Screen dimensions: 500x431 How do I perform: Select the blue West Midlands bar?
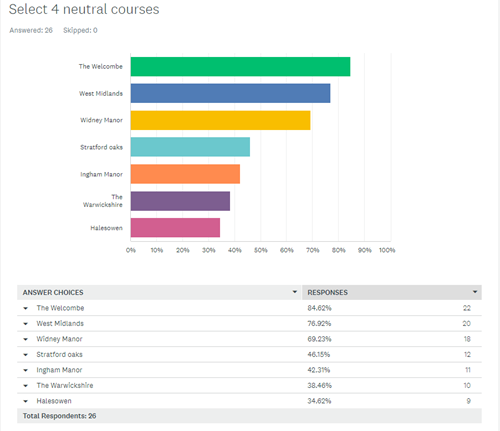[x=230, y=93]
